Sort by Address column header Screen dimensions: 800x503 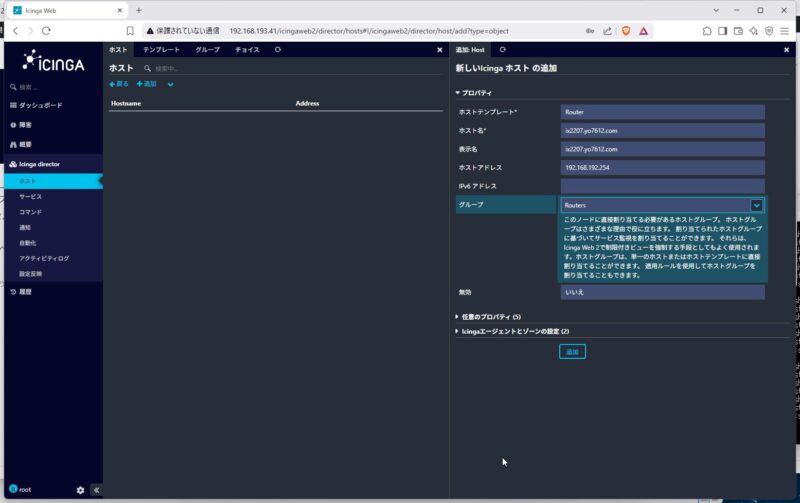(307, 104)
